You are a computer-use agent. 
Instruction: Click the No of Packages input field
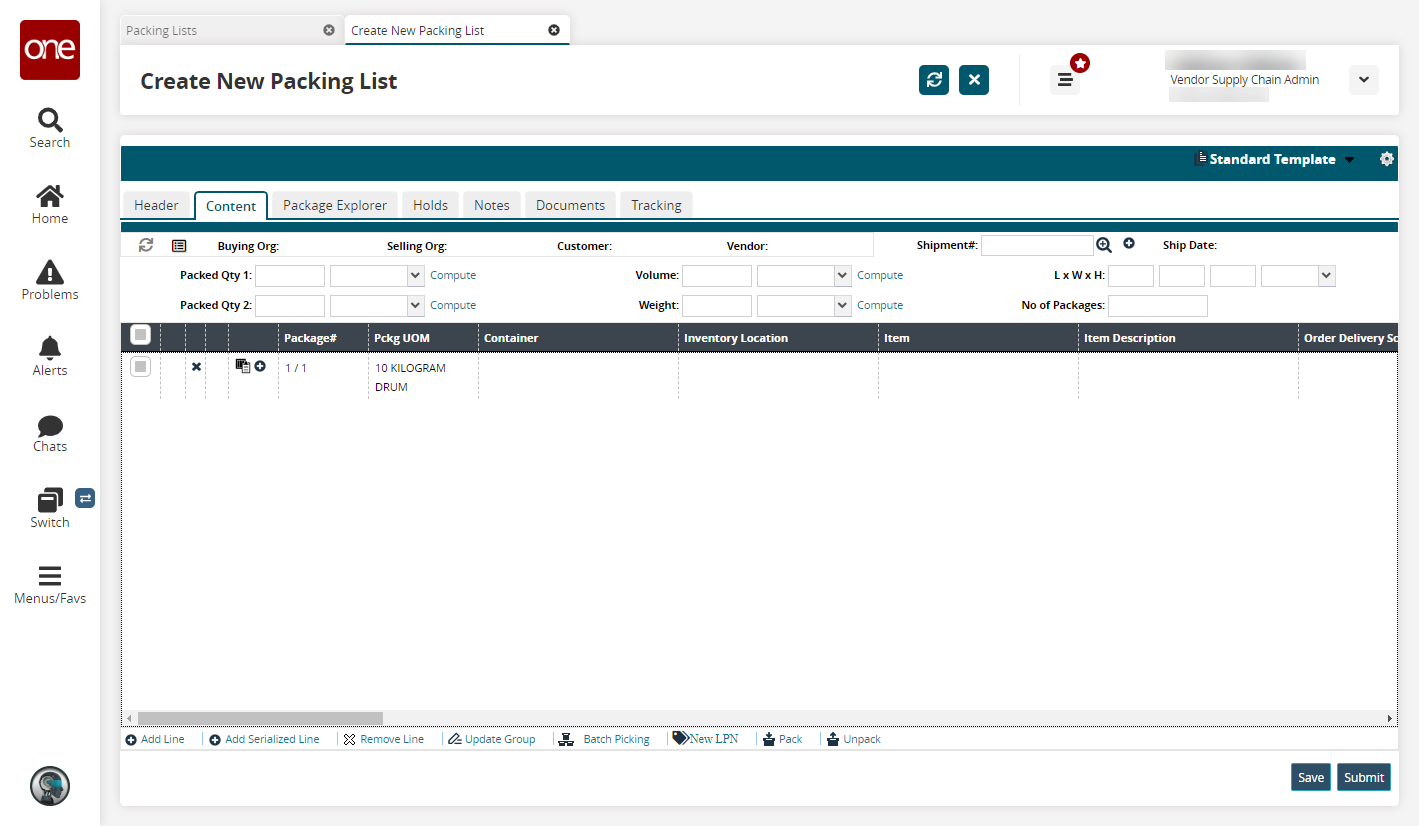point(1157,305)
